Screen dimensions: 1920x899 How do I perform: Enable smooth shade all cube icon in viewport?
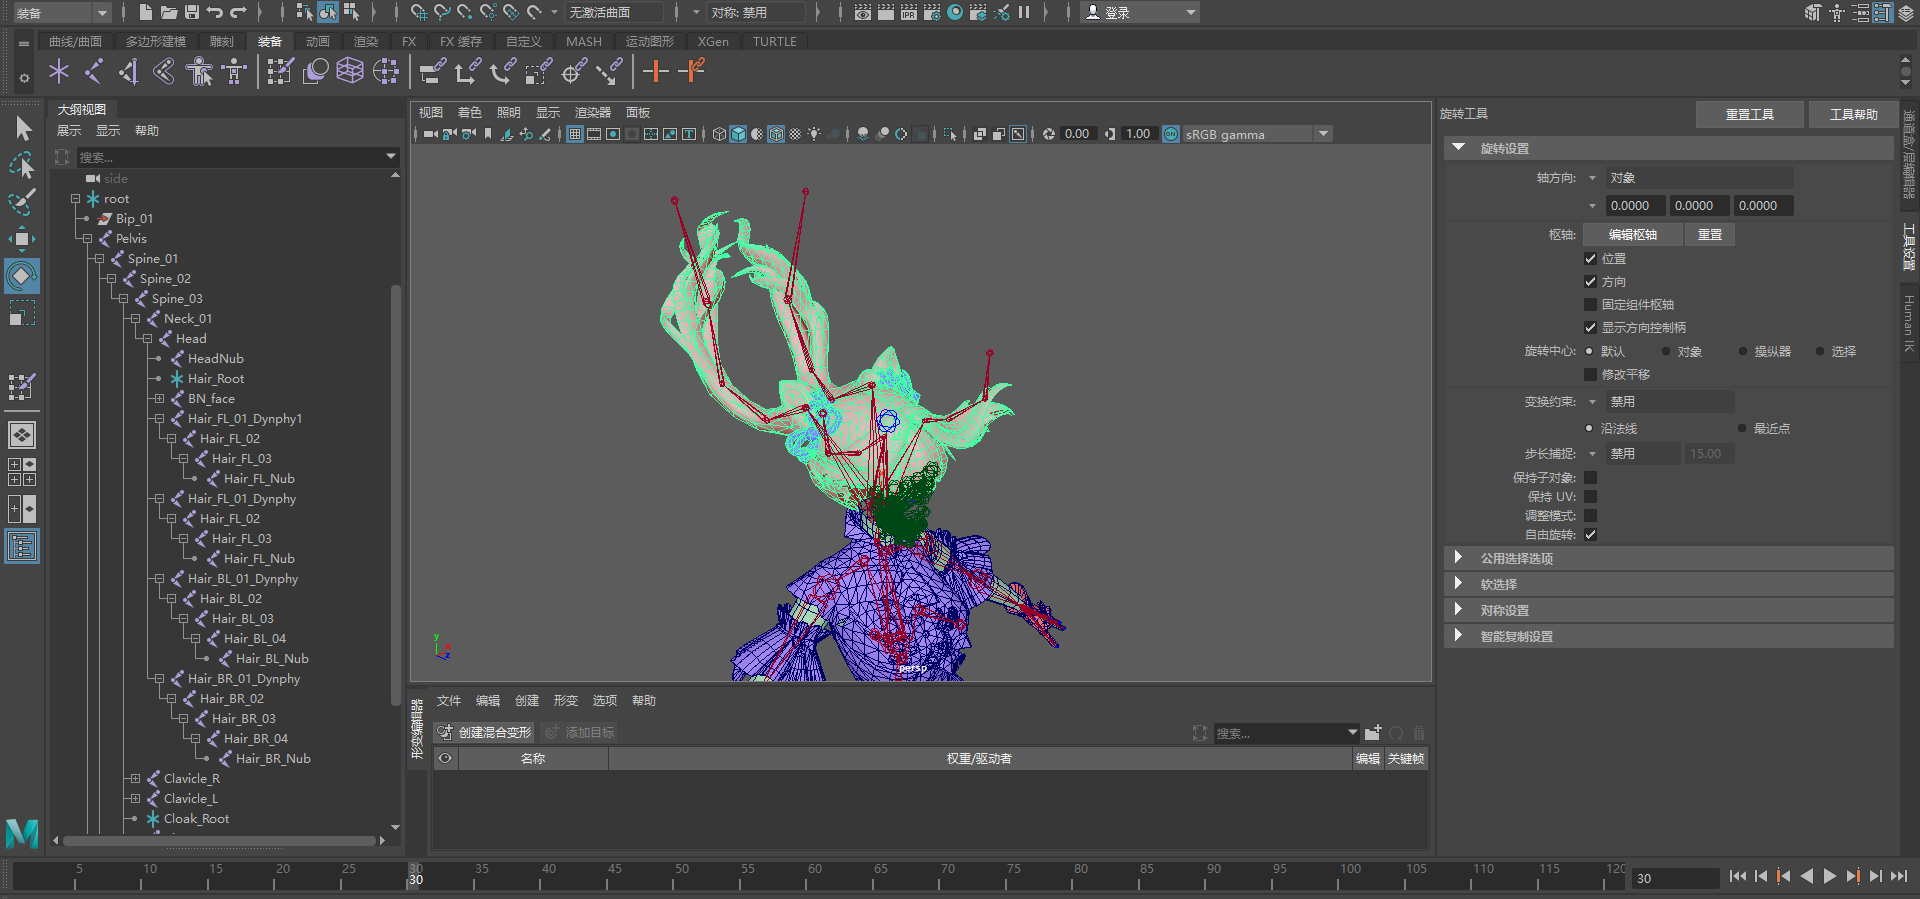point(738,134)
